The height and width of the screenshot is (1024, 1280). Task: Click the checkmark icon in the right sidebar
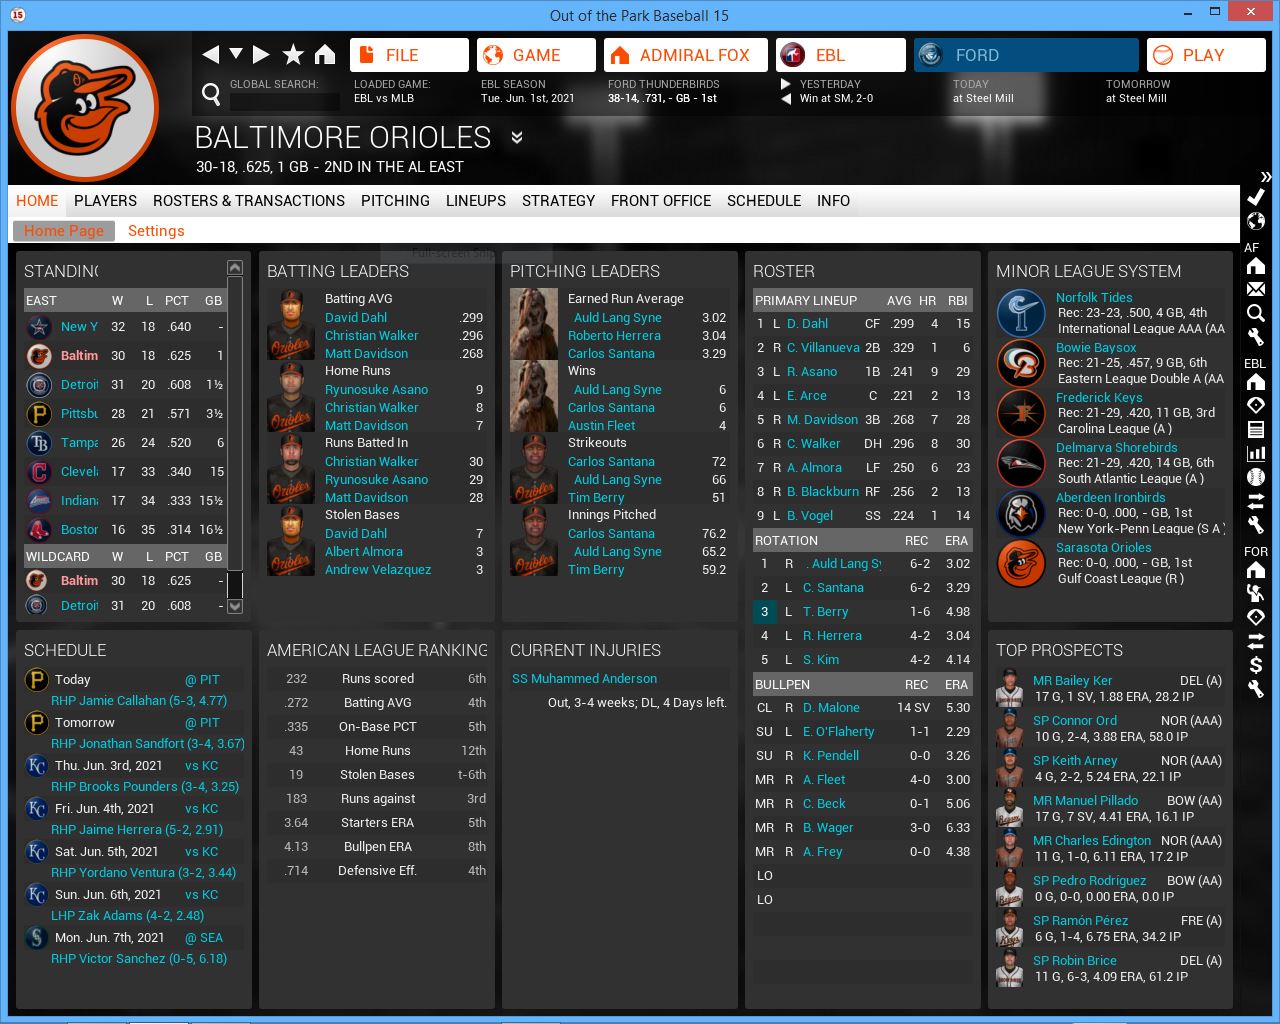1256,197
